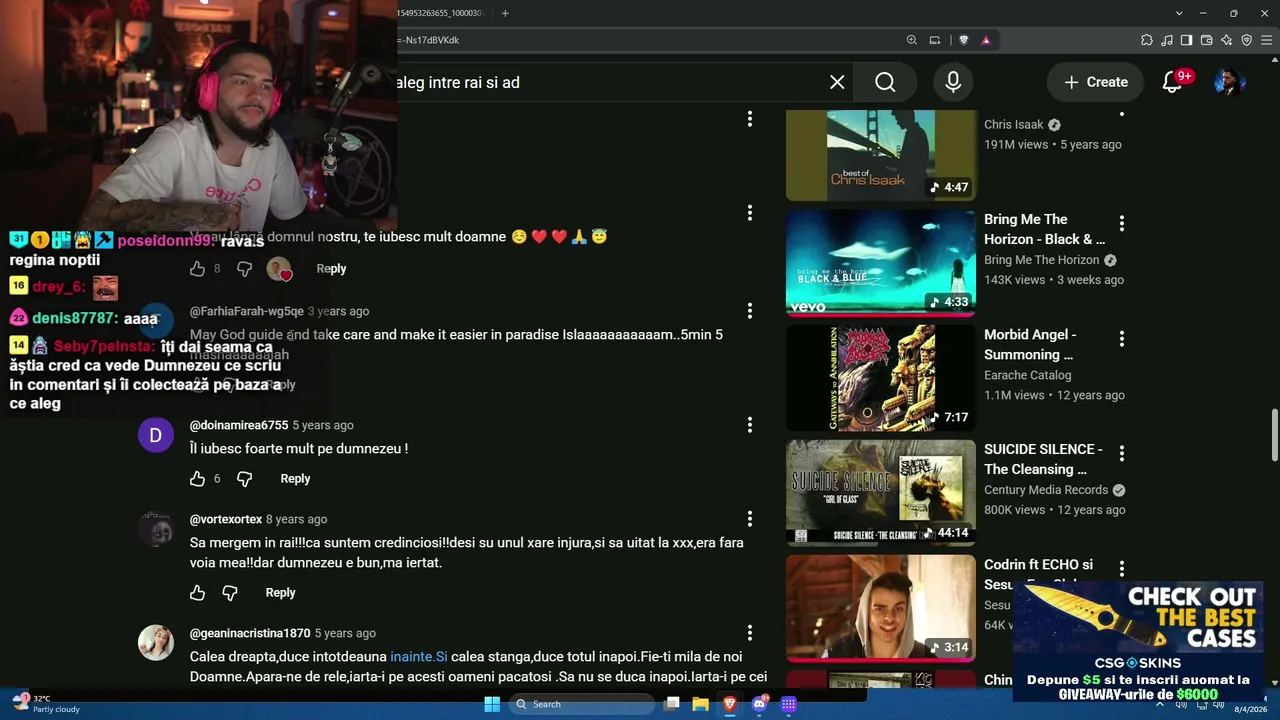Like the comment by @doinamirea6755
The width and height of the screenshot is (1280, 720).
[x=197, y=479]
